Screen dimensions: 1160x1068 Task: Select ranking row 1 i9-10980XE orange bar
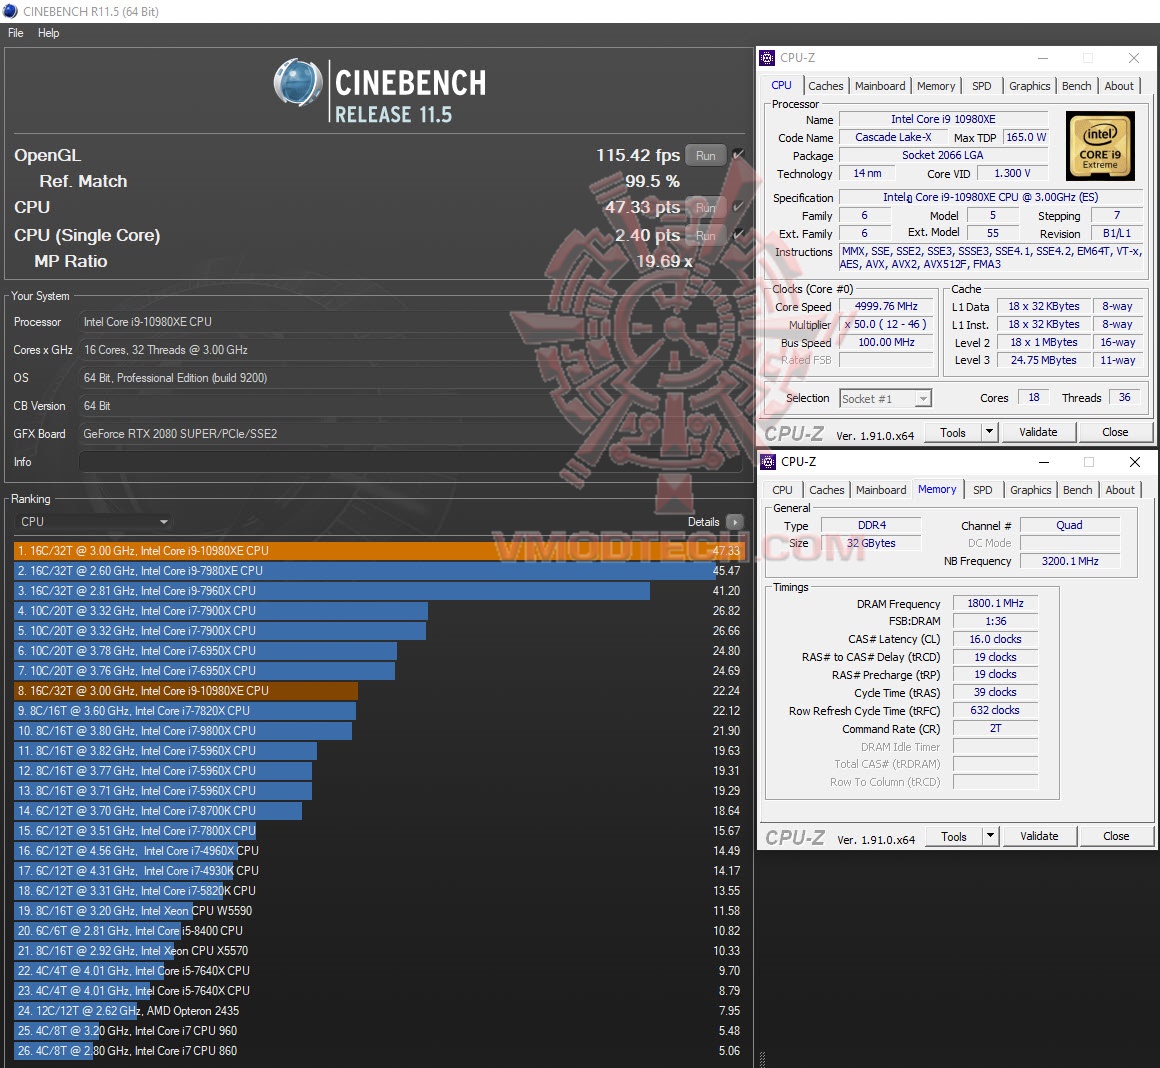coord(378,551)
